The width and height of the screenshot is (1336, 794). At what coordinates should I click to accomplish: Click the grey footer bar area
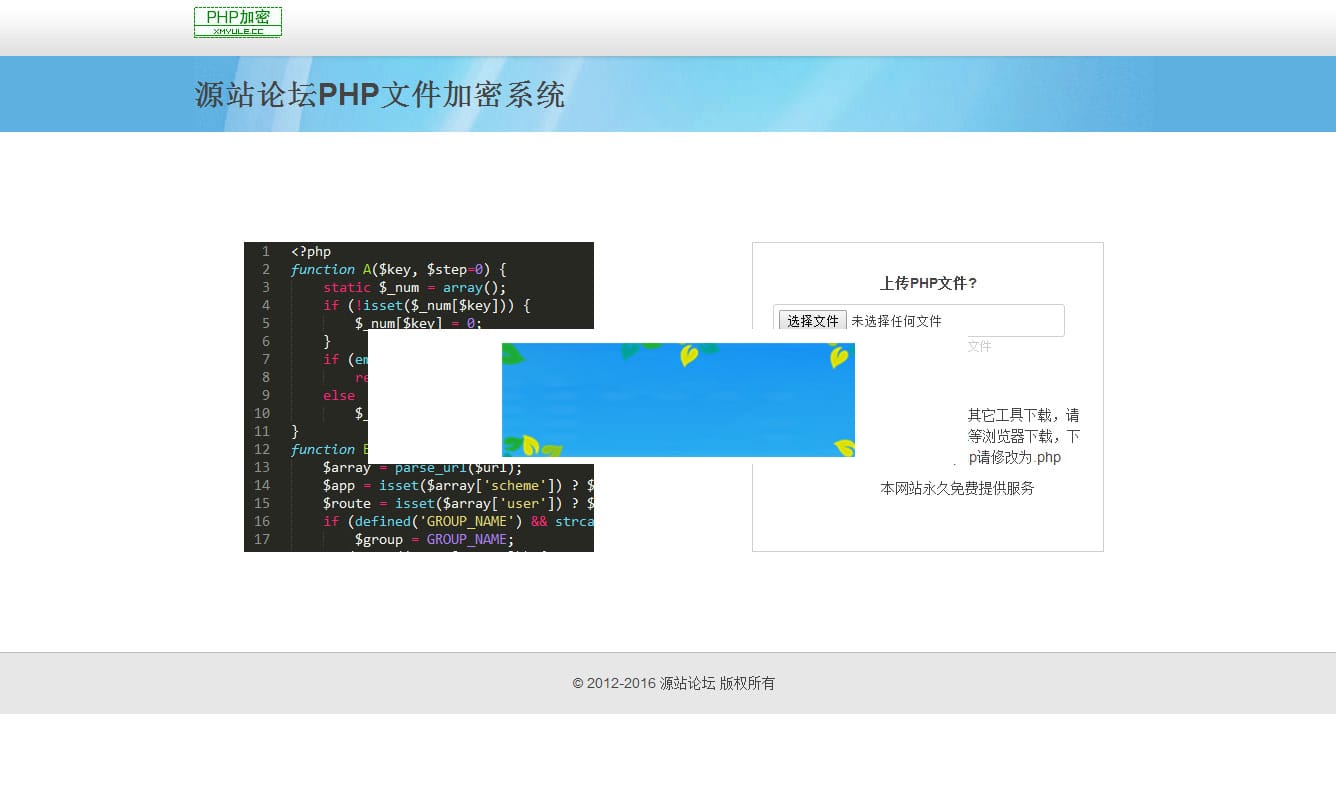[x=300, y=683]
